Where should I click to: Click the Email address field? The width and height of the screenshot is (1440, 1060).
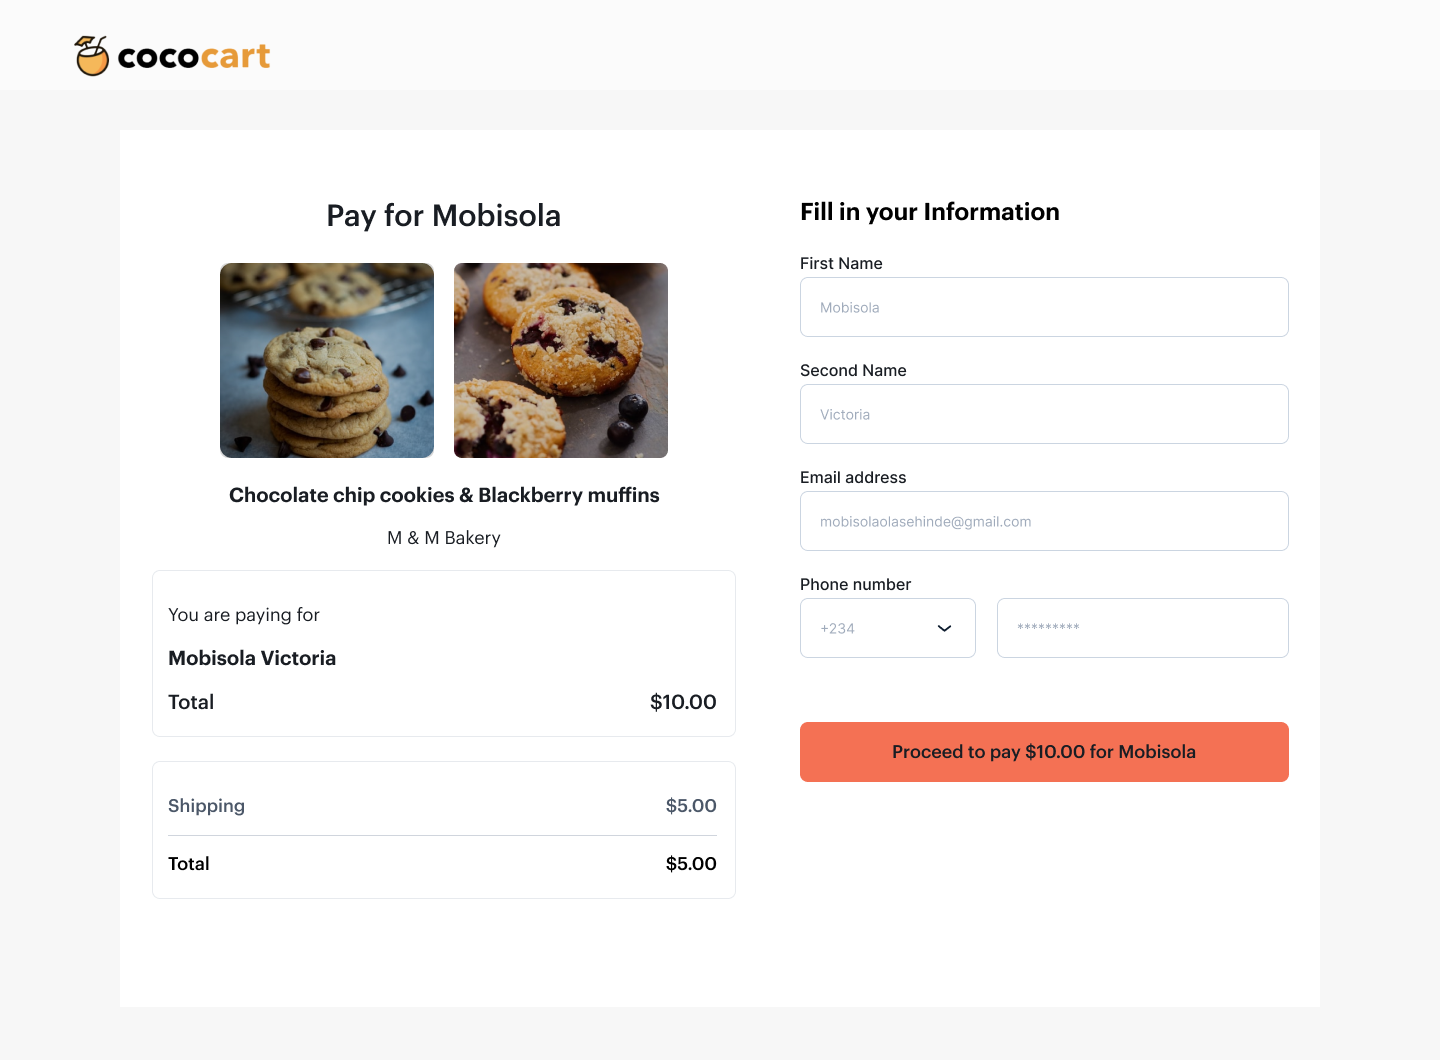(1044, 521)
